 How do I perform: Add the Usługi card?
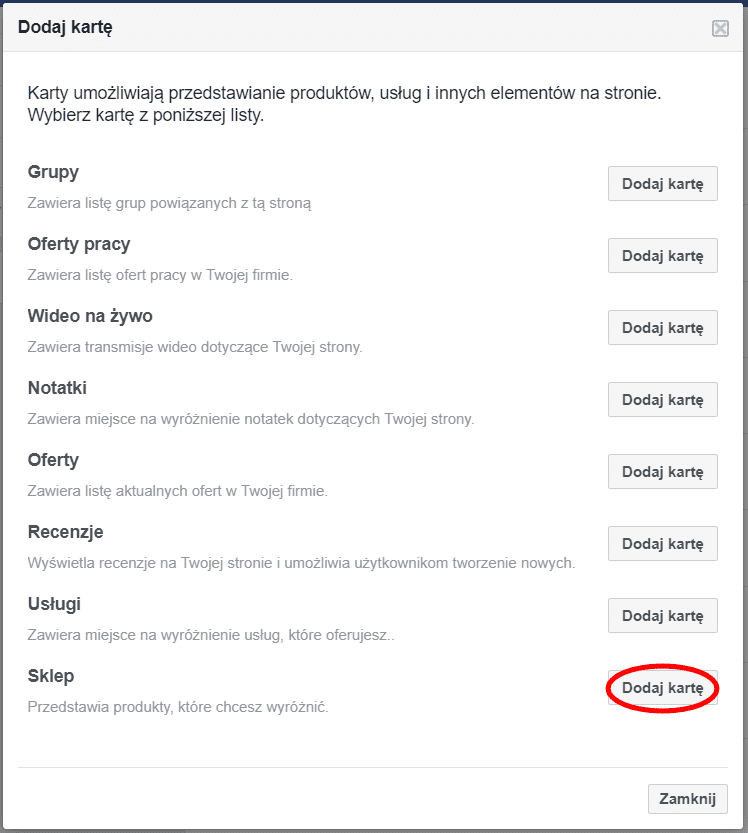662,615
